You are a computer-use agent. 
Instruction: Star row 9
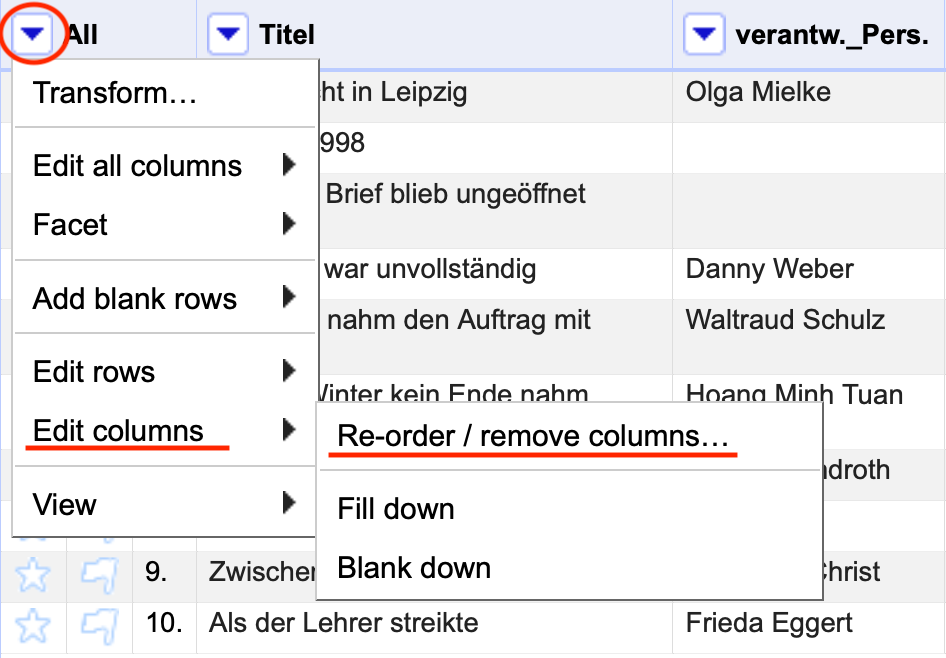[34, 574]
